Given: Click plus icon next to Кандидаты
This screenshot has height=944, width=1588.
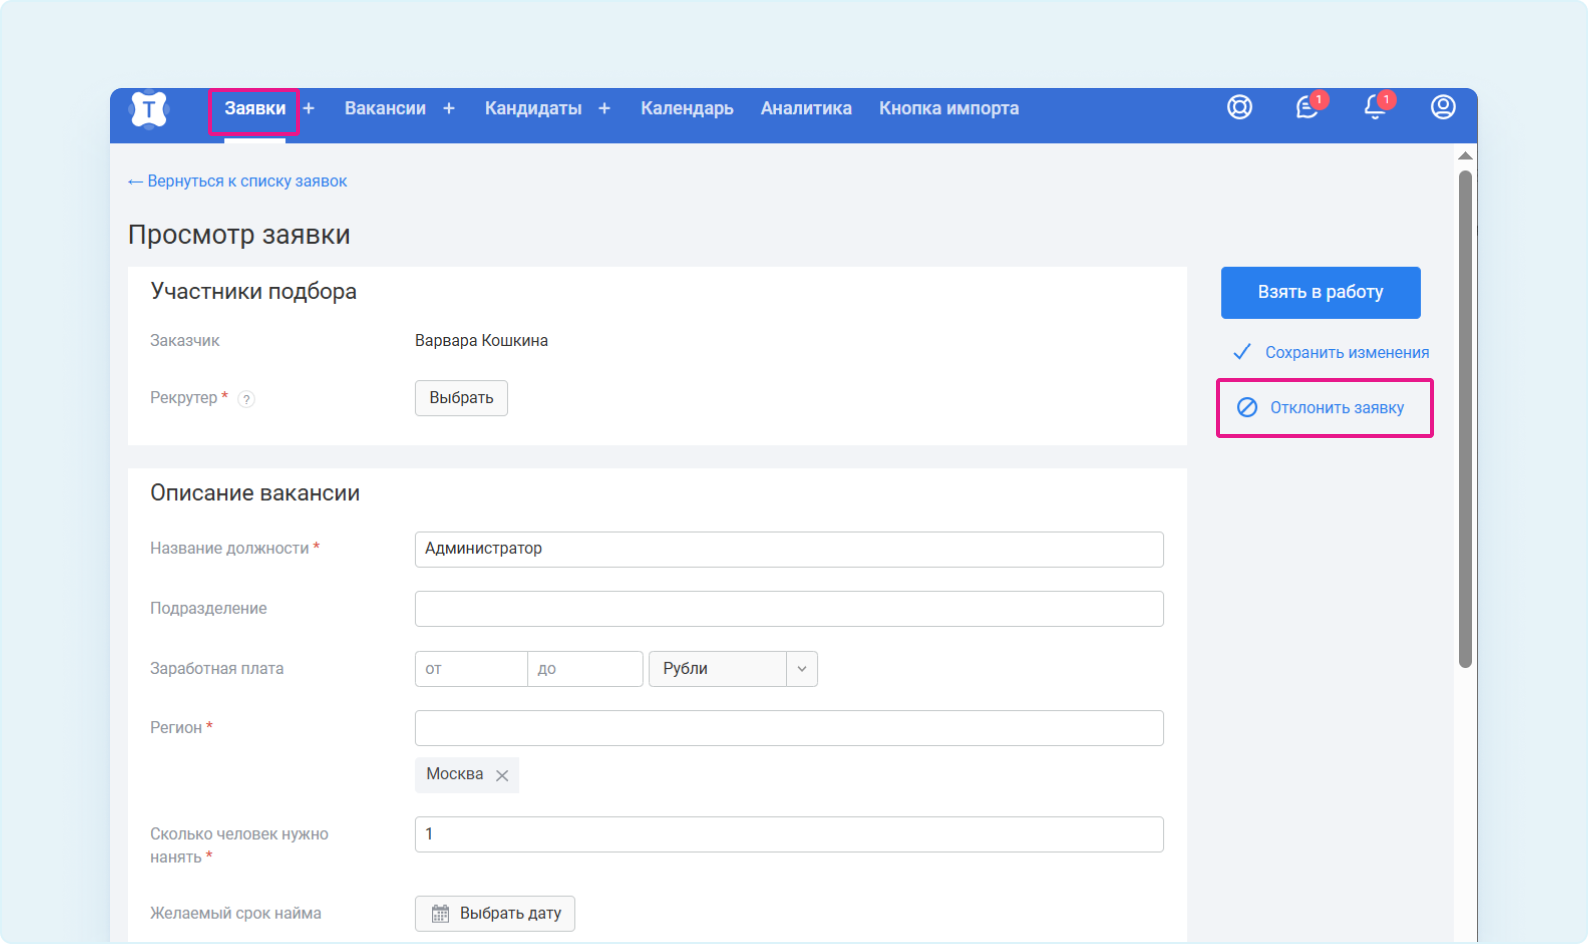Looking at the screenshot, I should click(x=604, y=108).
